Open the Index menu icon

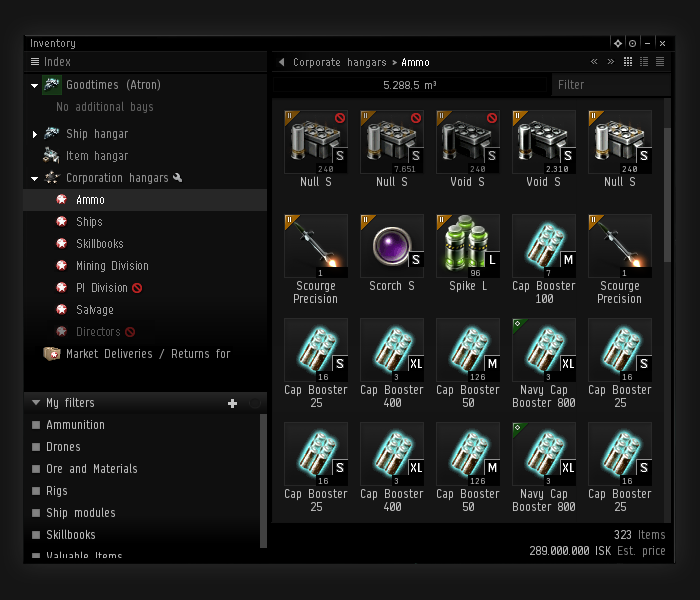click(x=35, y=62)
